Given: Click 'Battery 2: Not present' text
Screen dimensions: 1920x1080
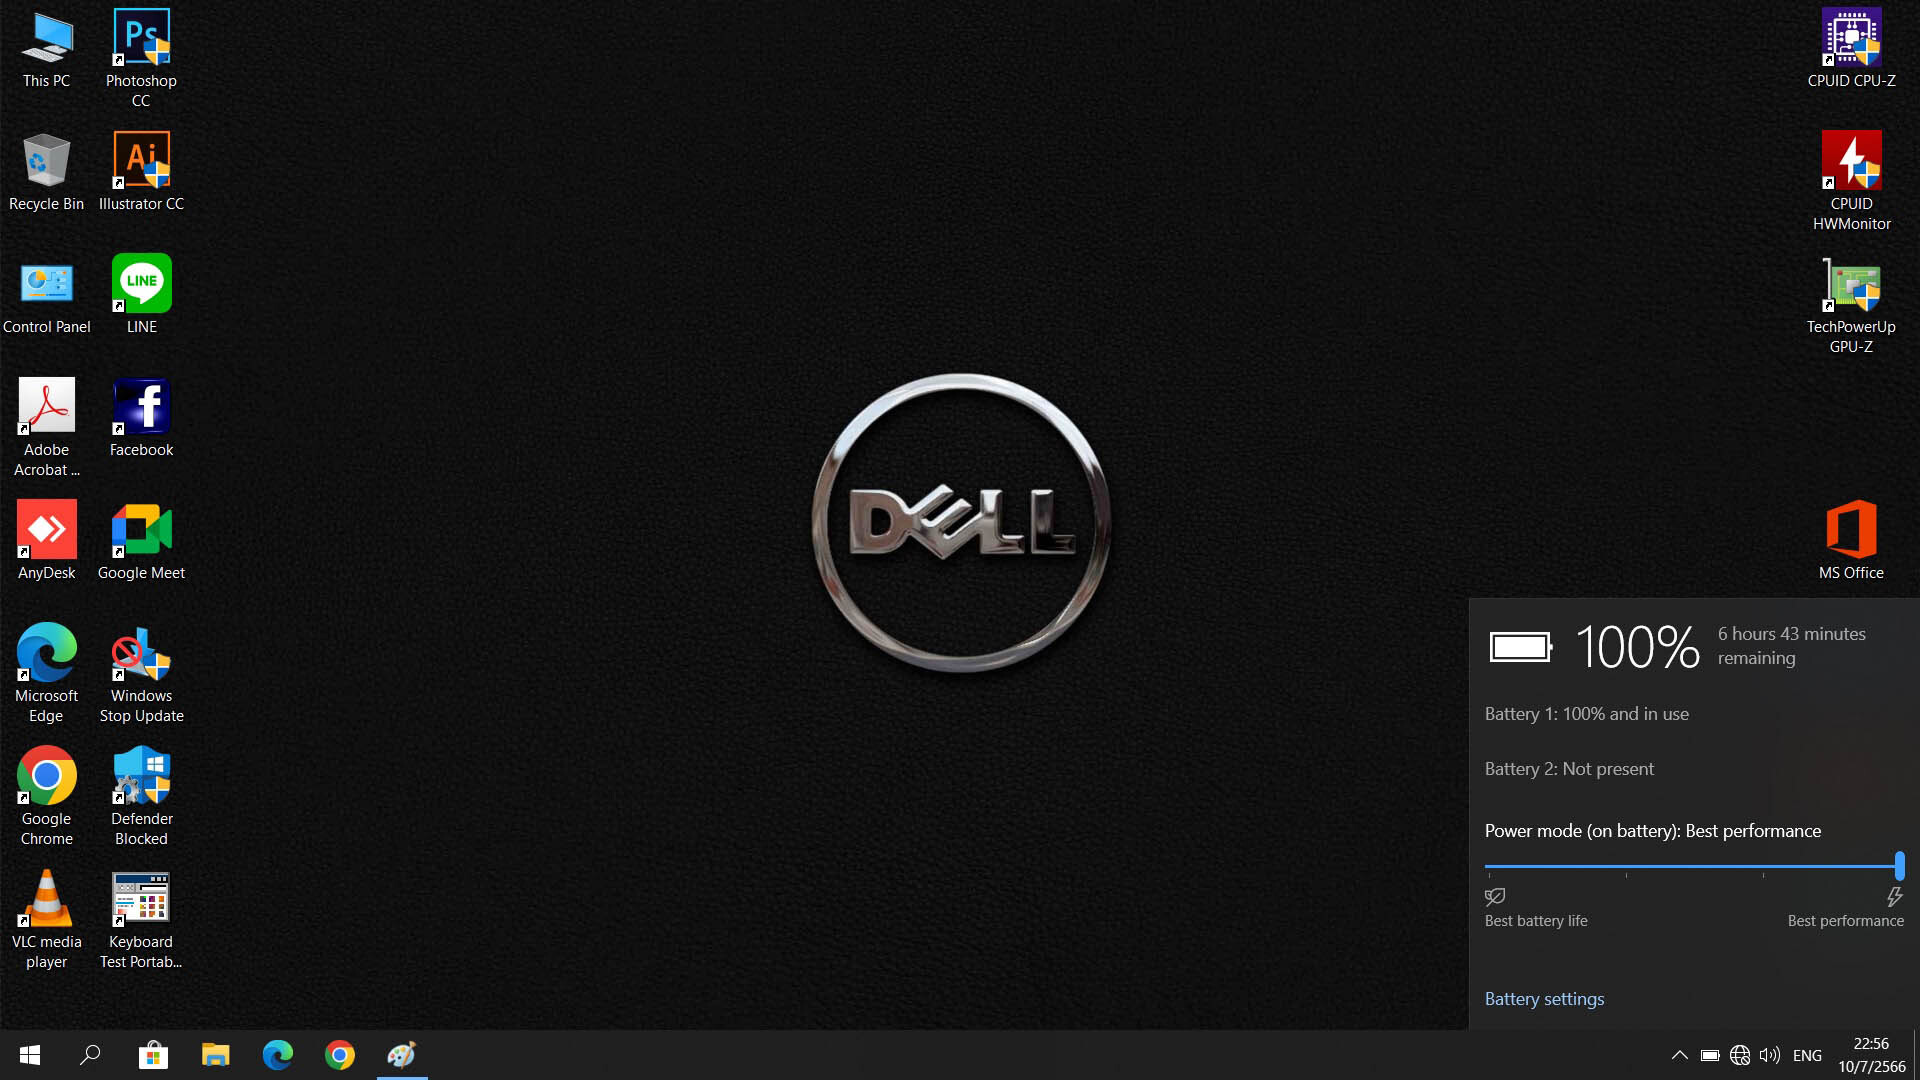Looking at the screenshot, I should click(1569, 769).
